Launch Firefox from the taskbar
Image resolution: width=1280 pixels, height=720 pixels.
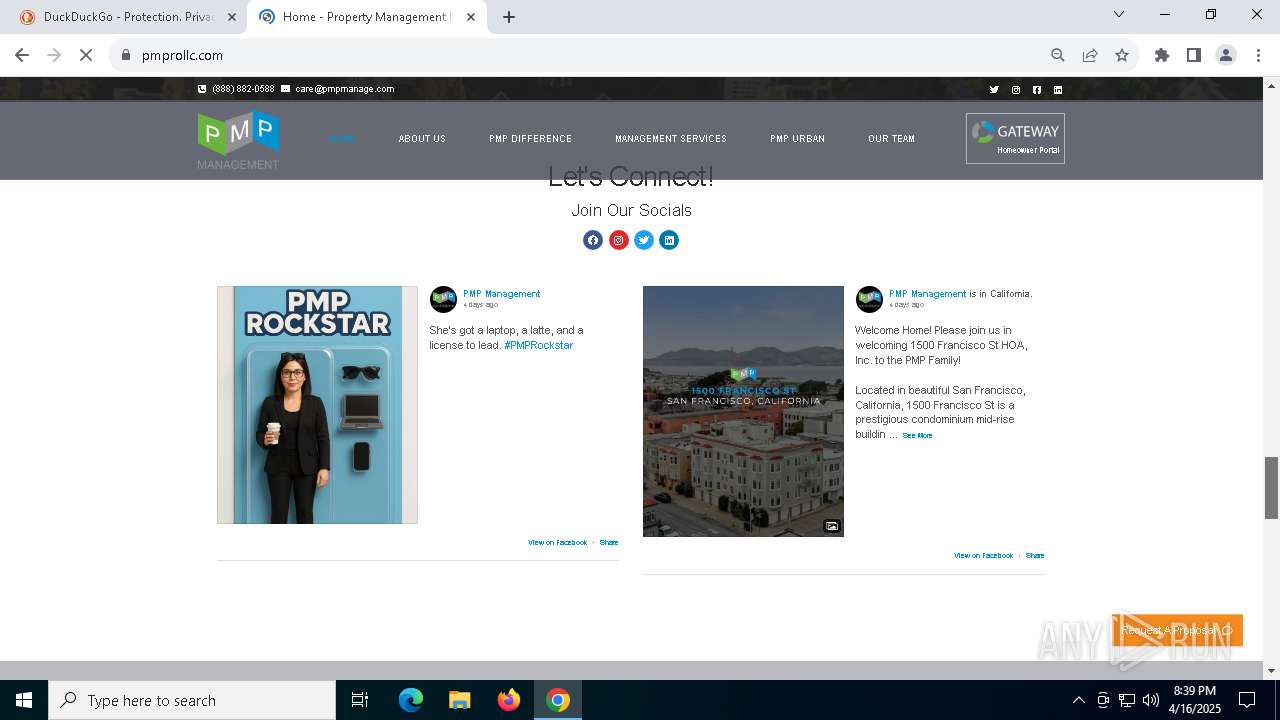click(509, 700)
